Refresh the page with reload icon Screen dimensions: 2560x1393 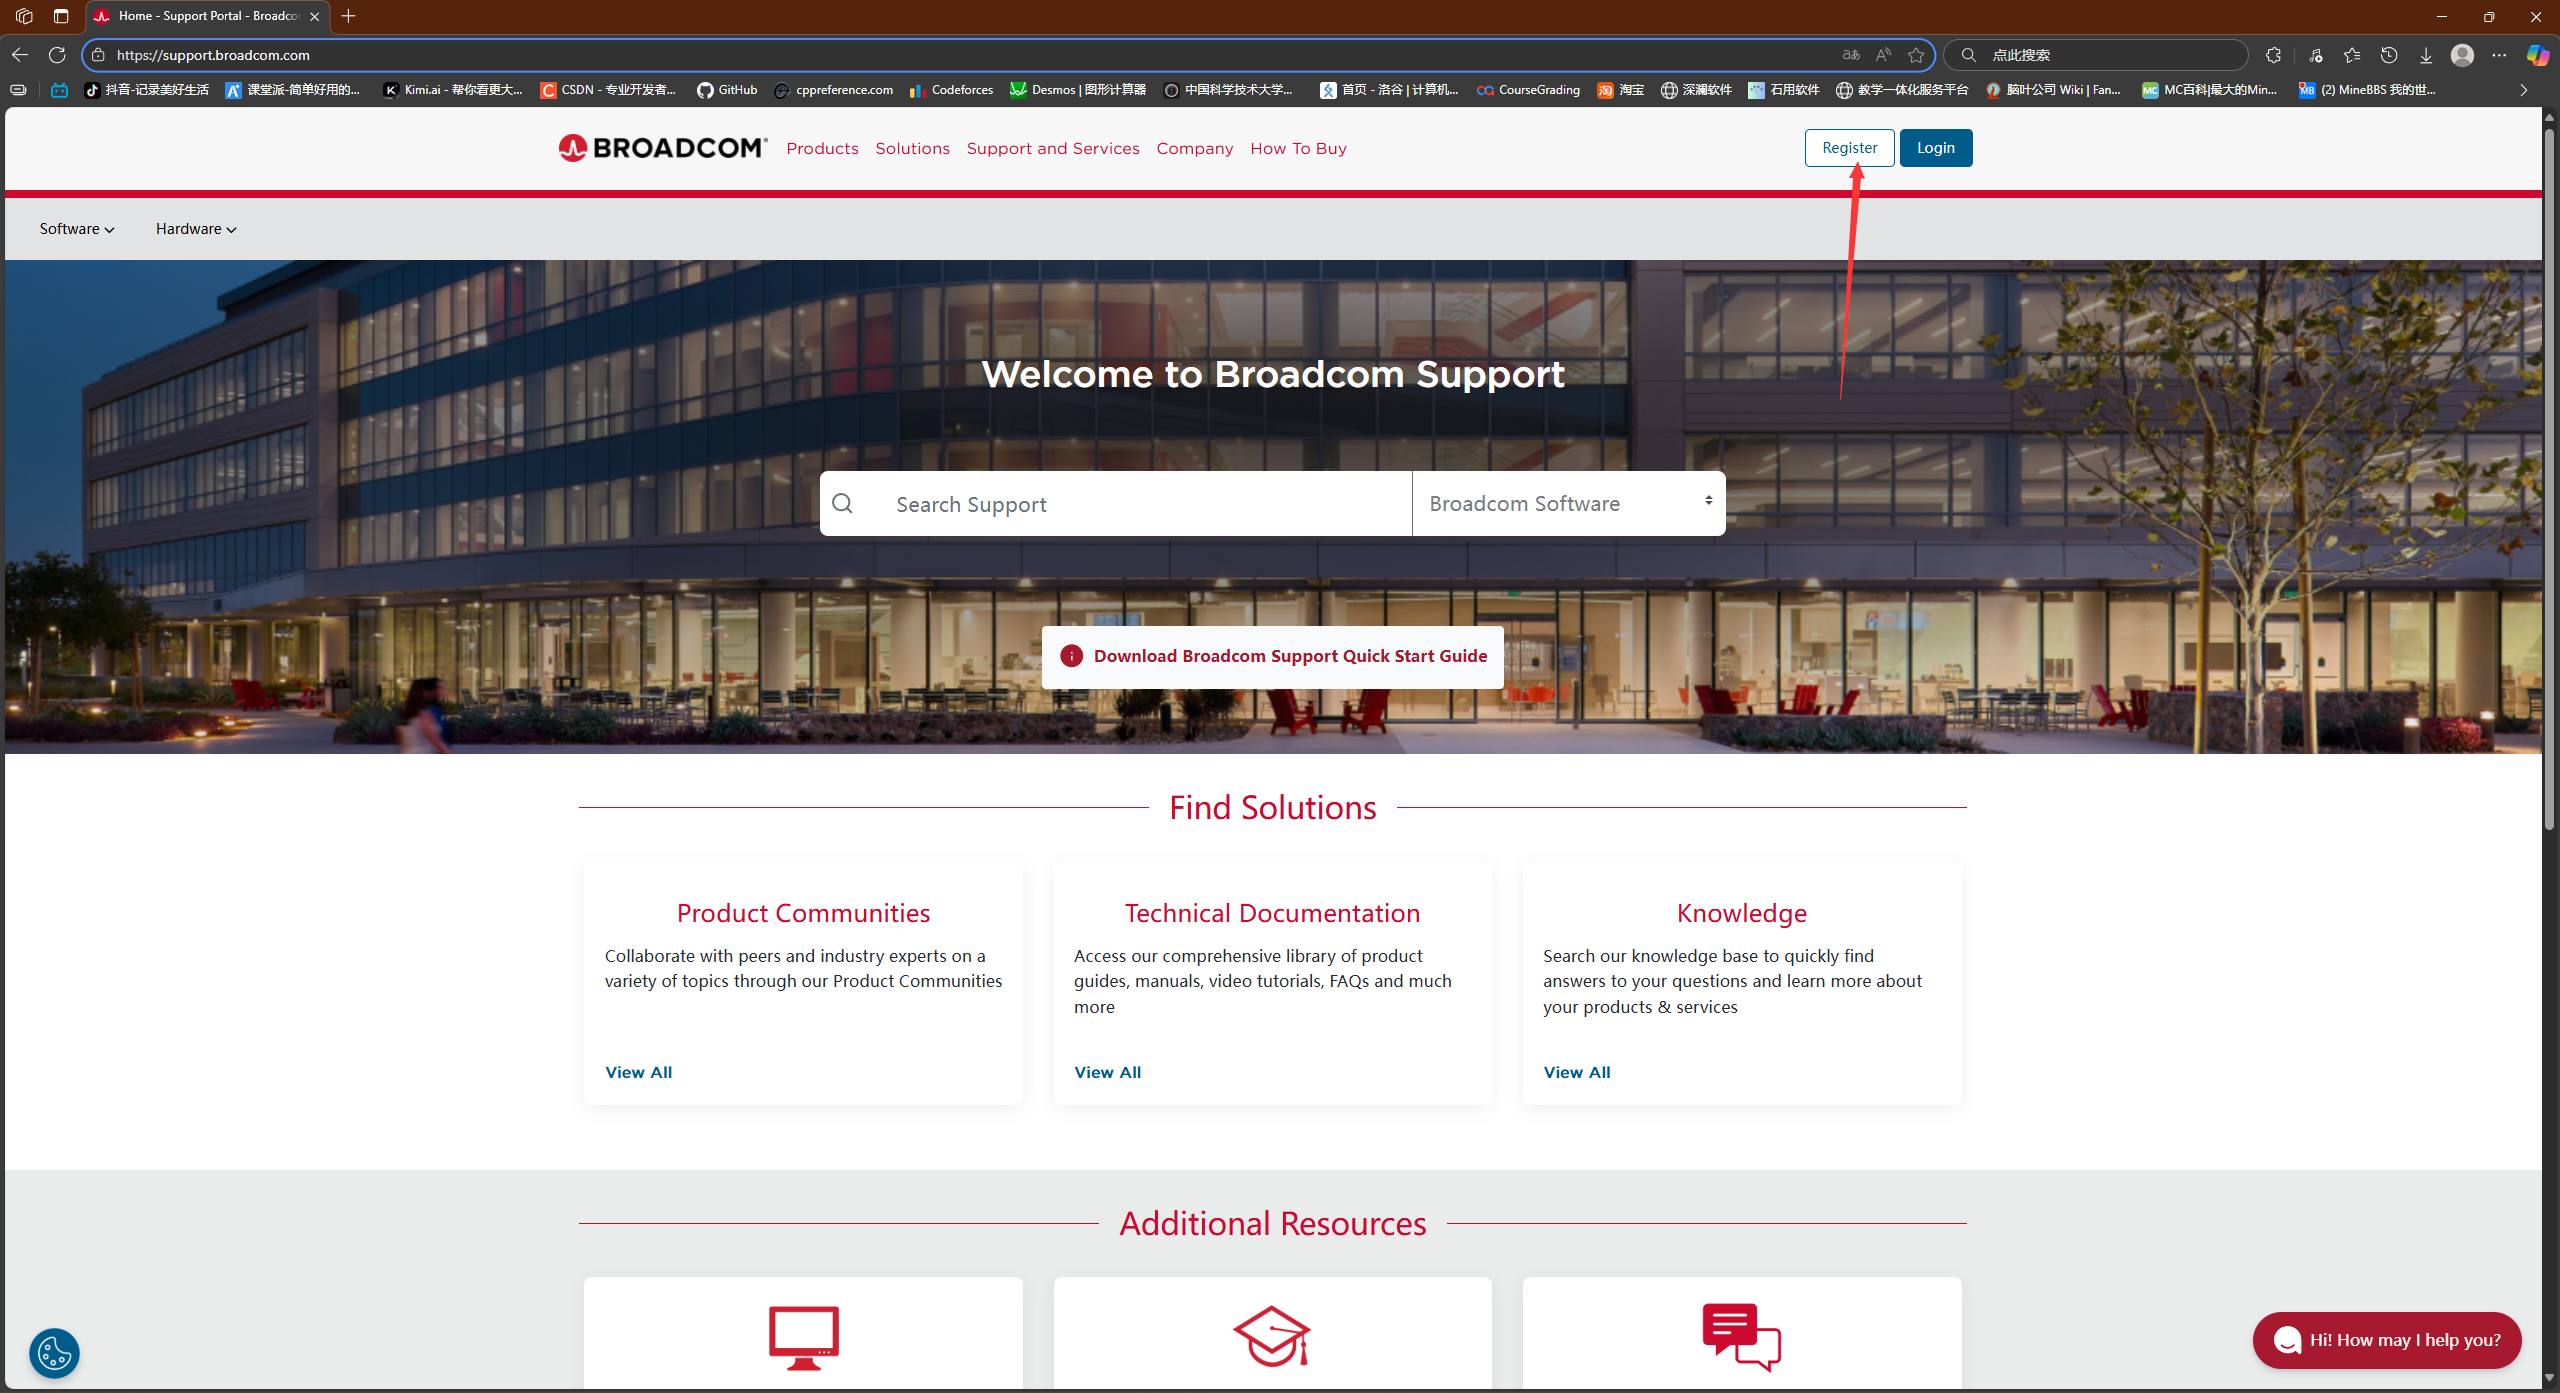(57, 55)
